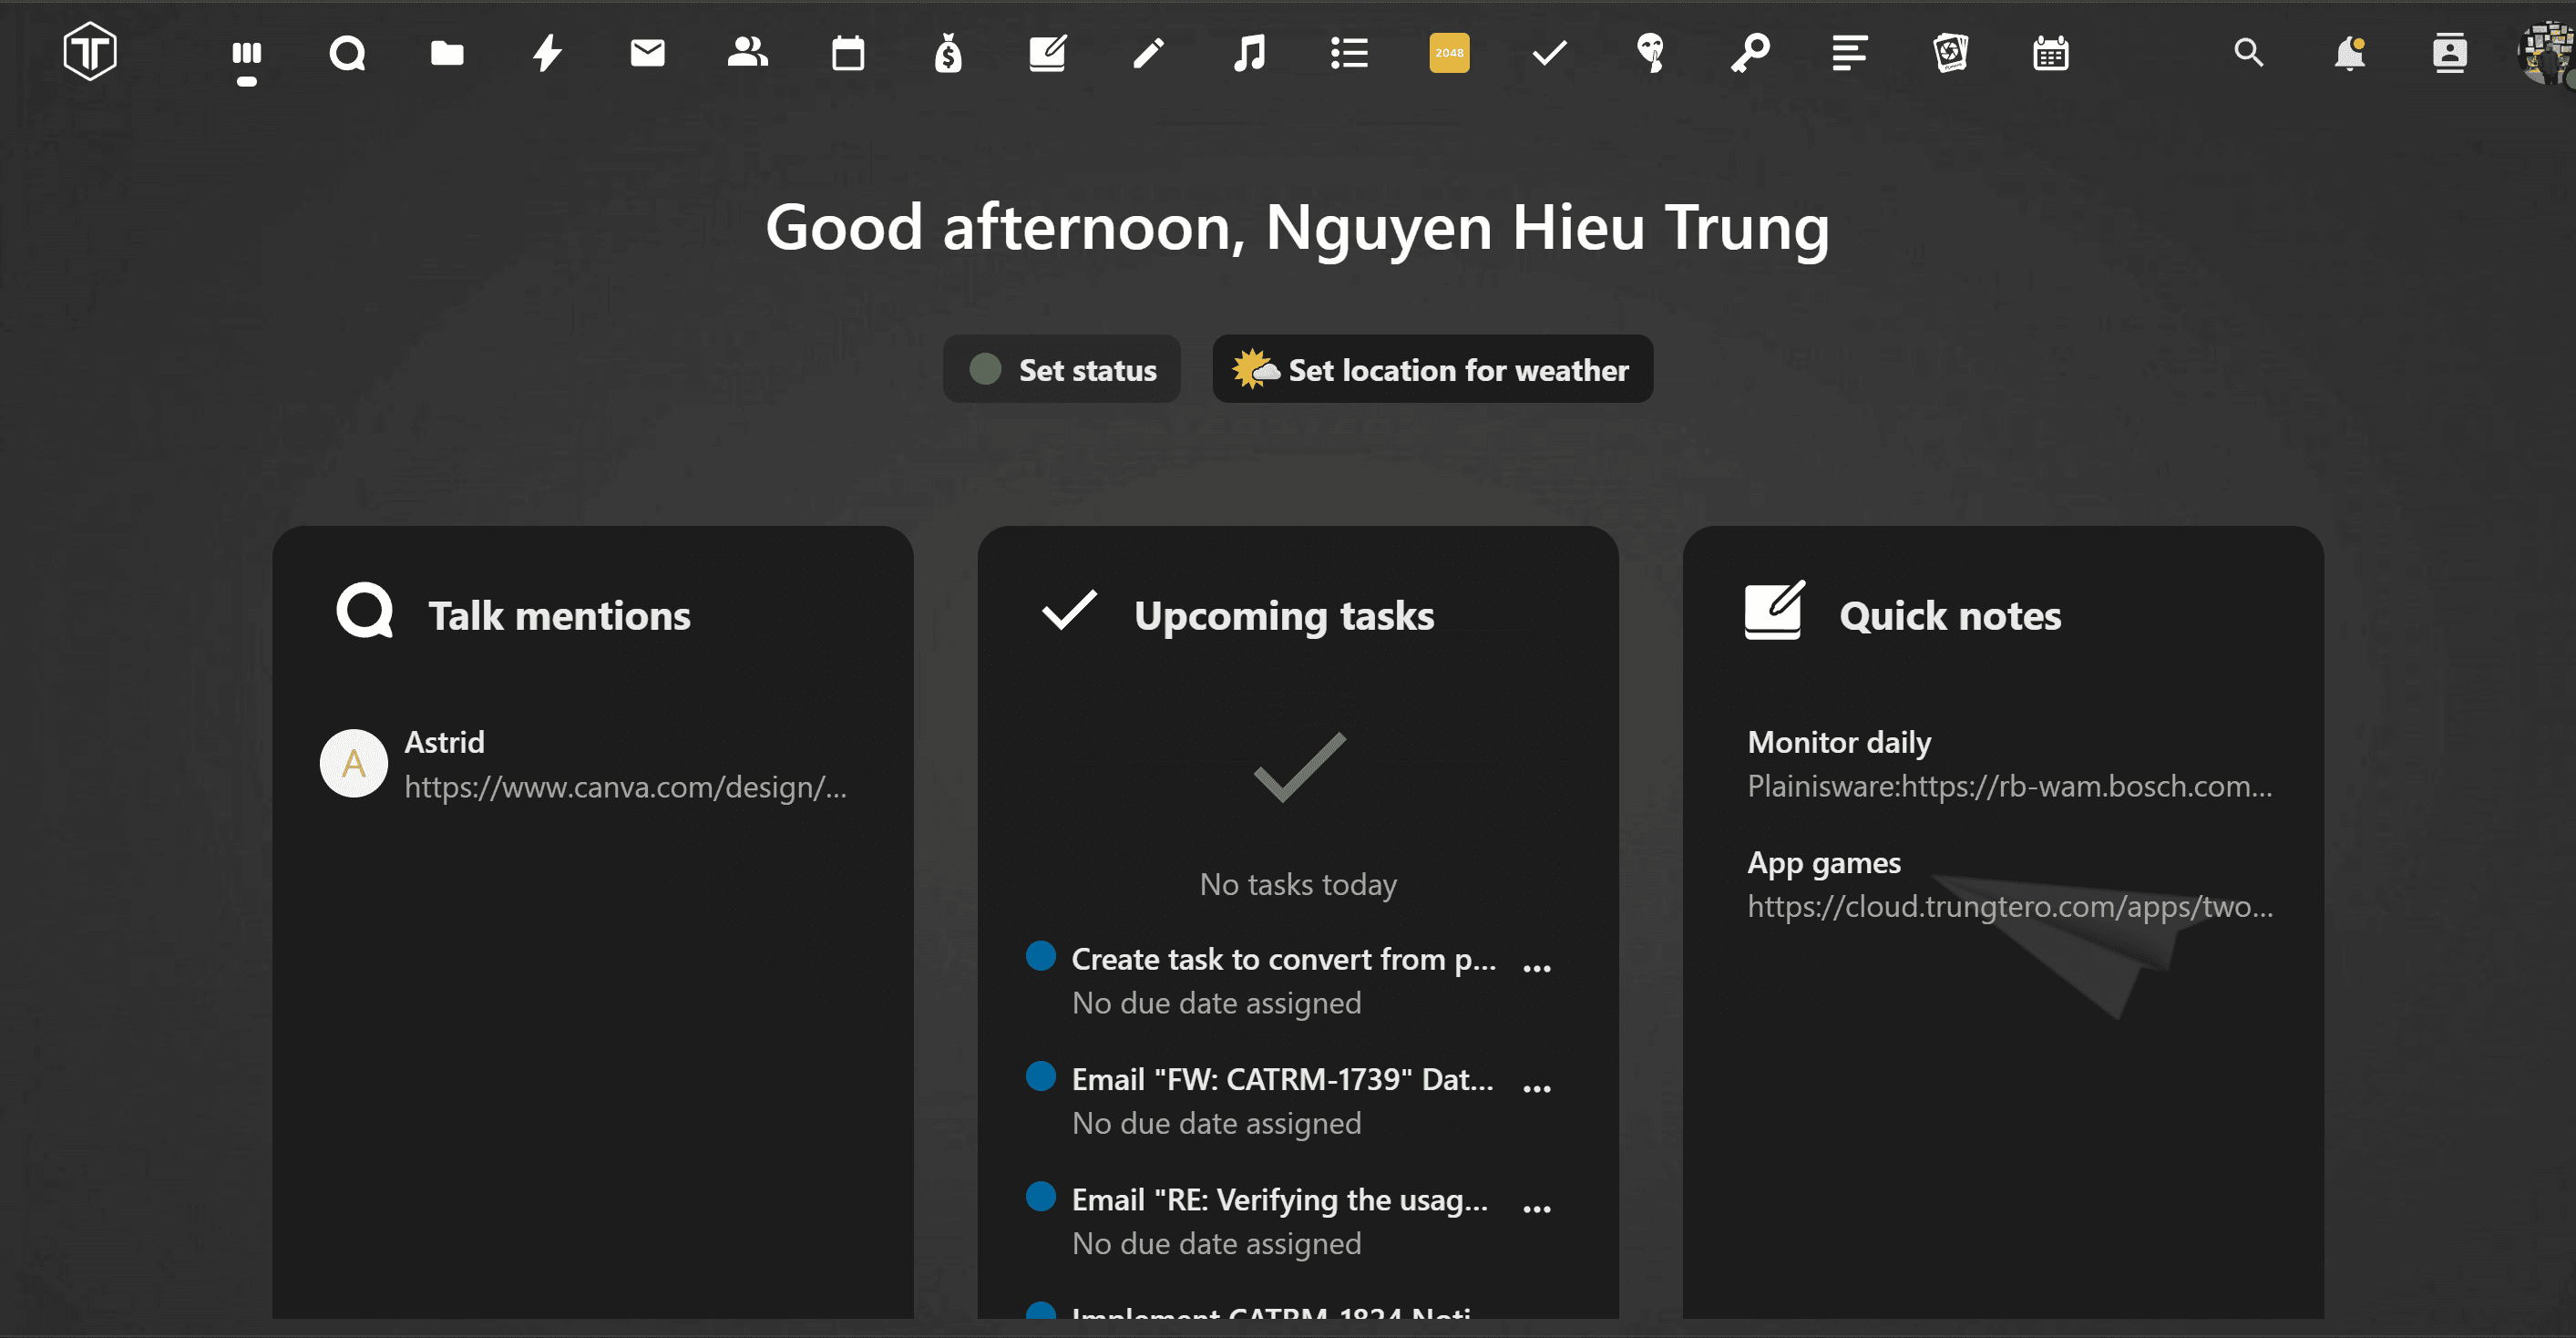
Task: Open the Talk app in top bar
Action: pyautogui.click(x=347, y=53)
